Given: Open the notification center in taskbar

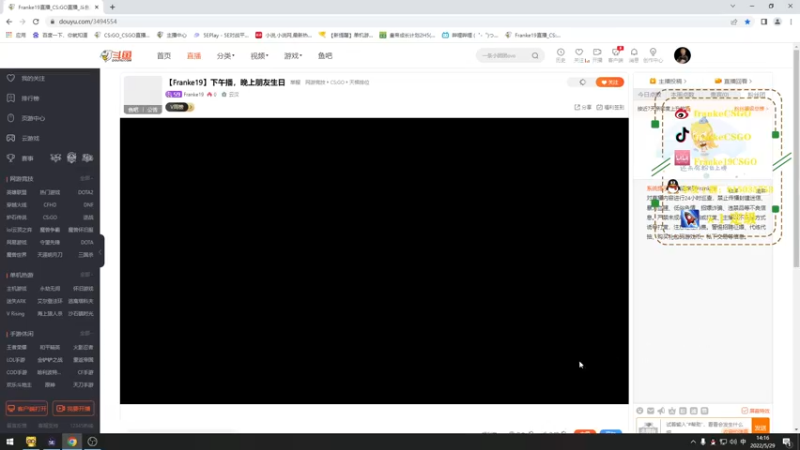Looking at the screenshot, I should point(787,442).
